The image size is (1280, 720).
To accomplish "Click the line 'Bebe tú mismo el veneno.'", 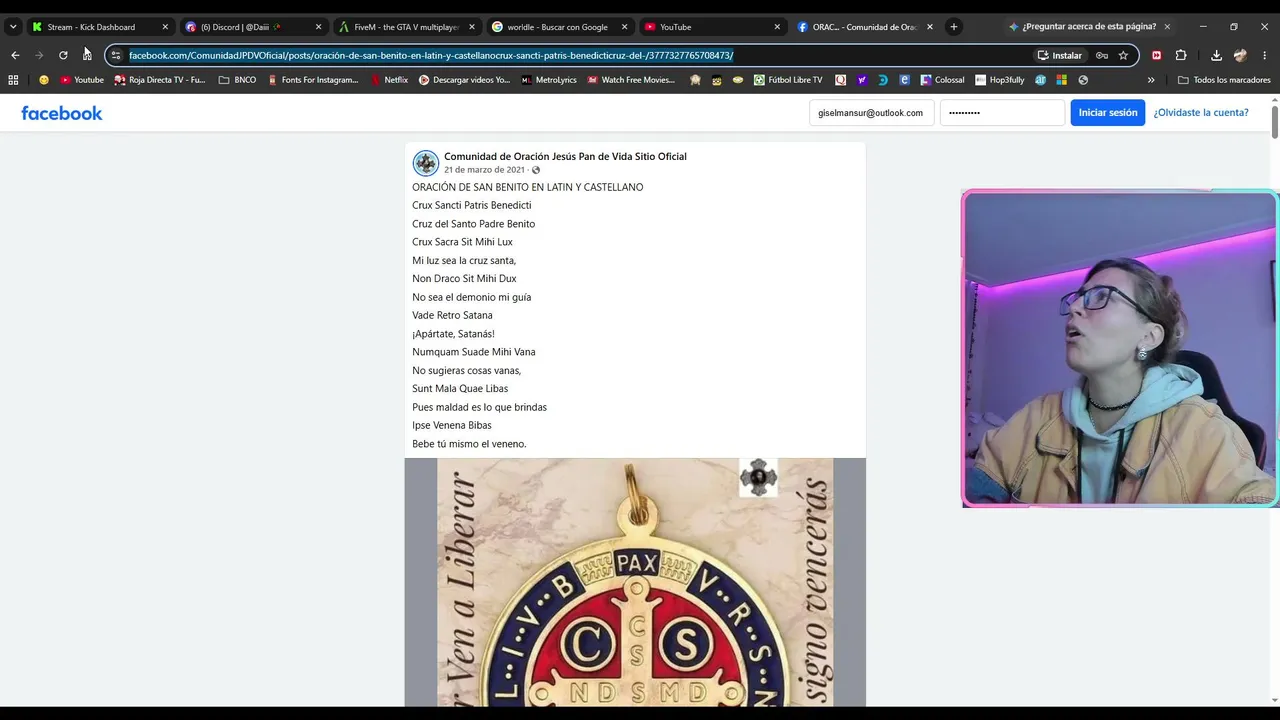I will click(x=469, y=444).
